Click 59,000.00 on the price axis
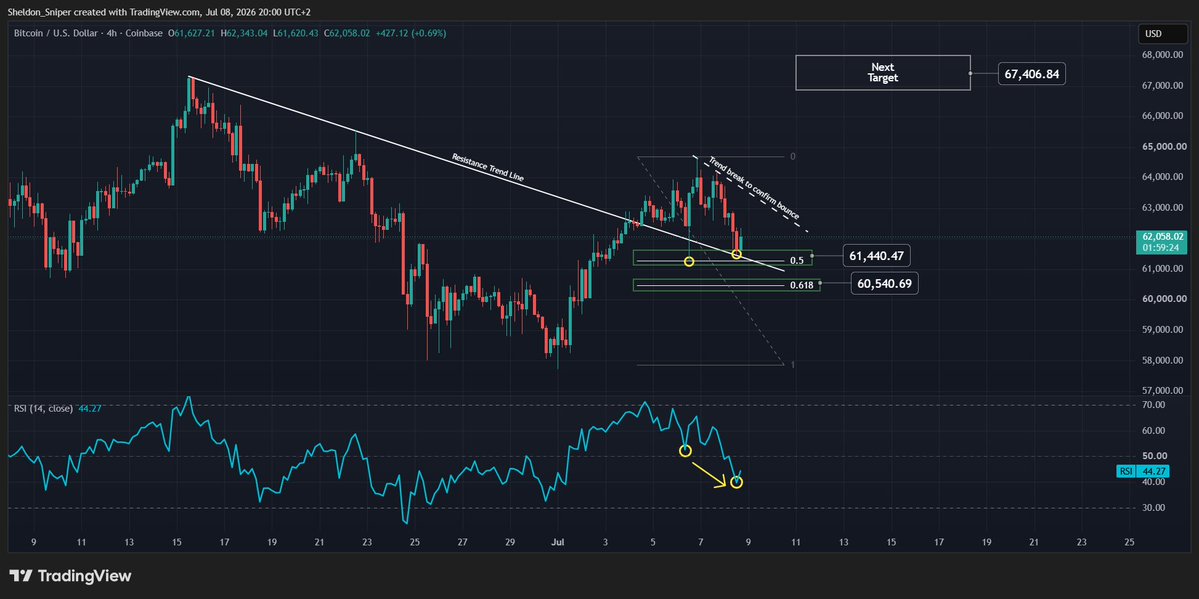This screenshot has width=1199, height=599. [1163, 330]
